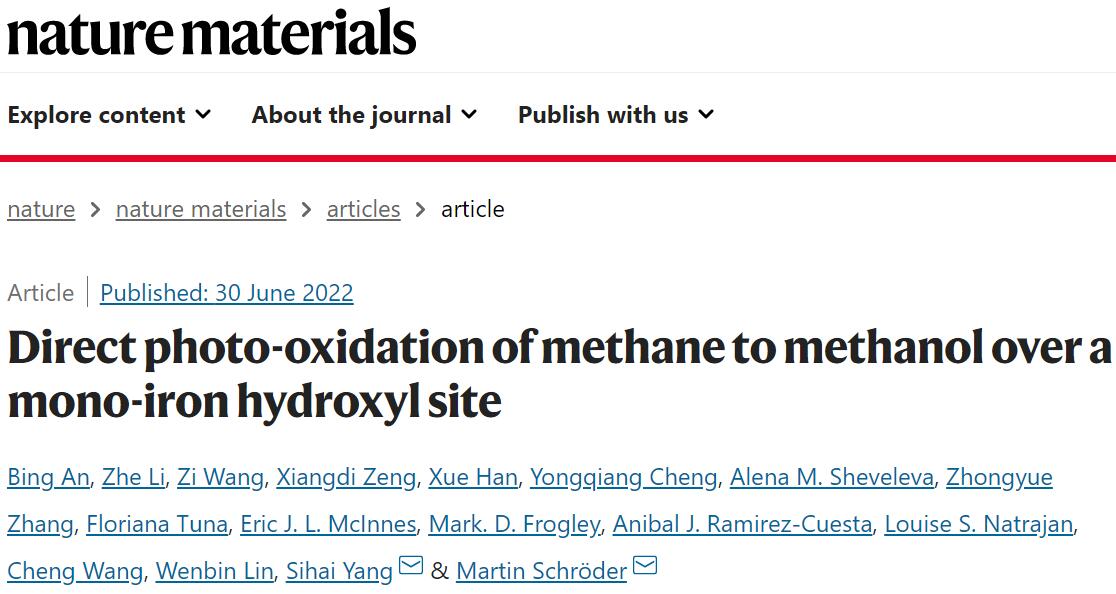This screenshot has height=594, width=1116.
Task: Expand the Publish with us dropdown chevron
Action: click(705, 114)
